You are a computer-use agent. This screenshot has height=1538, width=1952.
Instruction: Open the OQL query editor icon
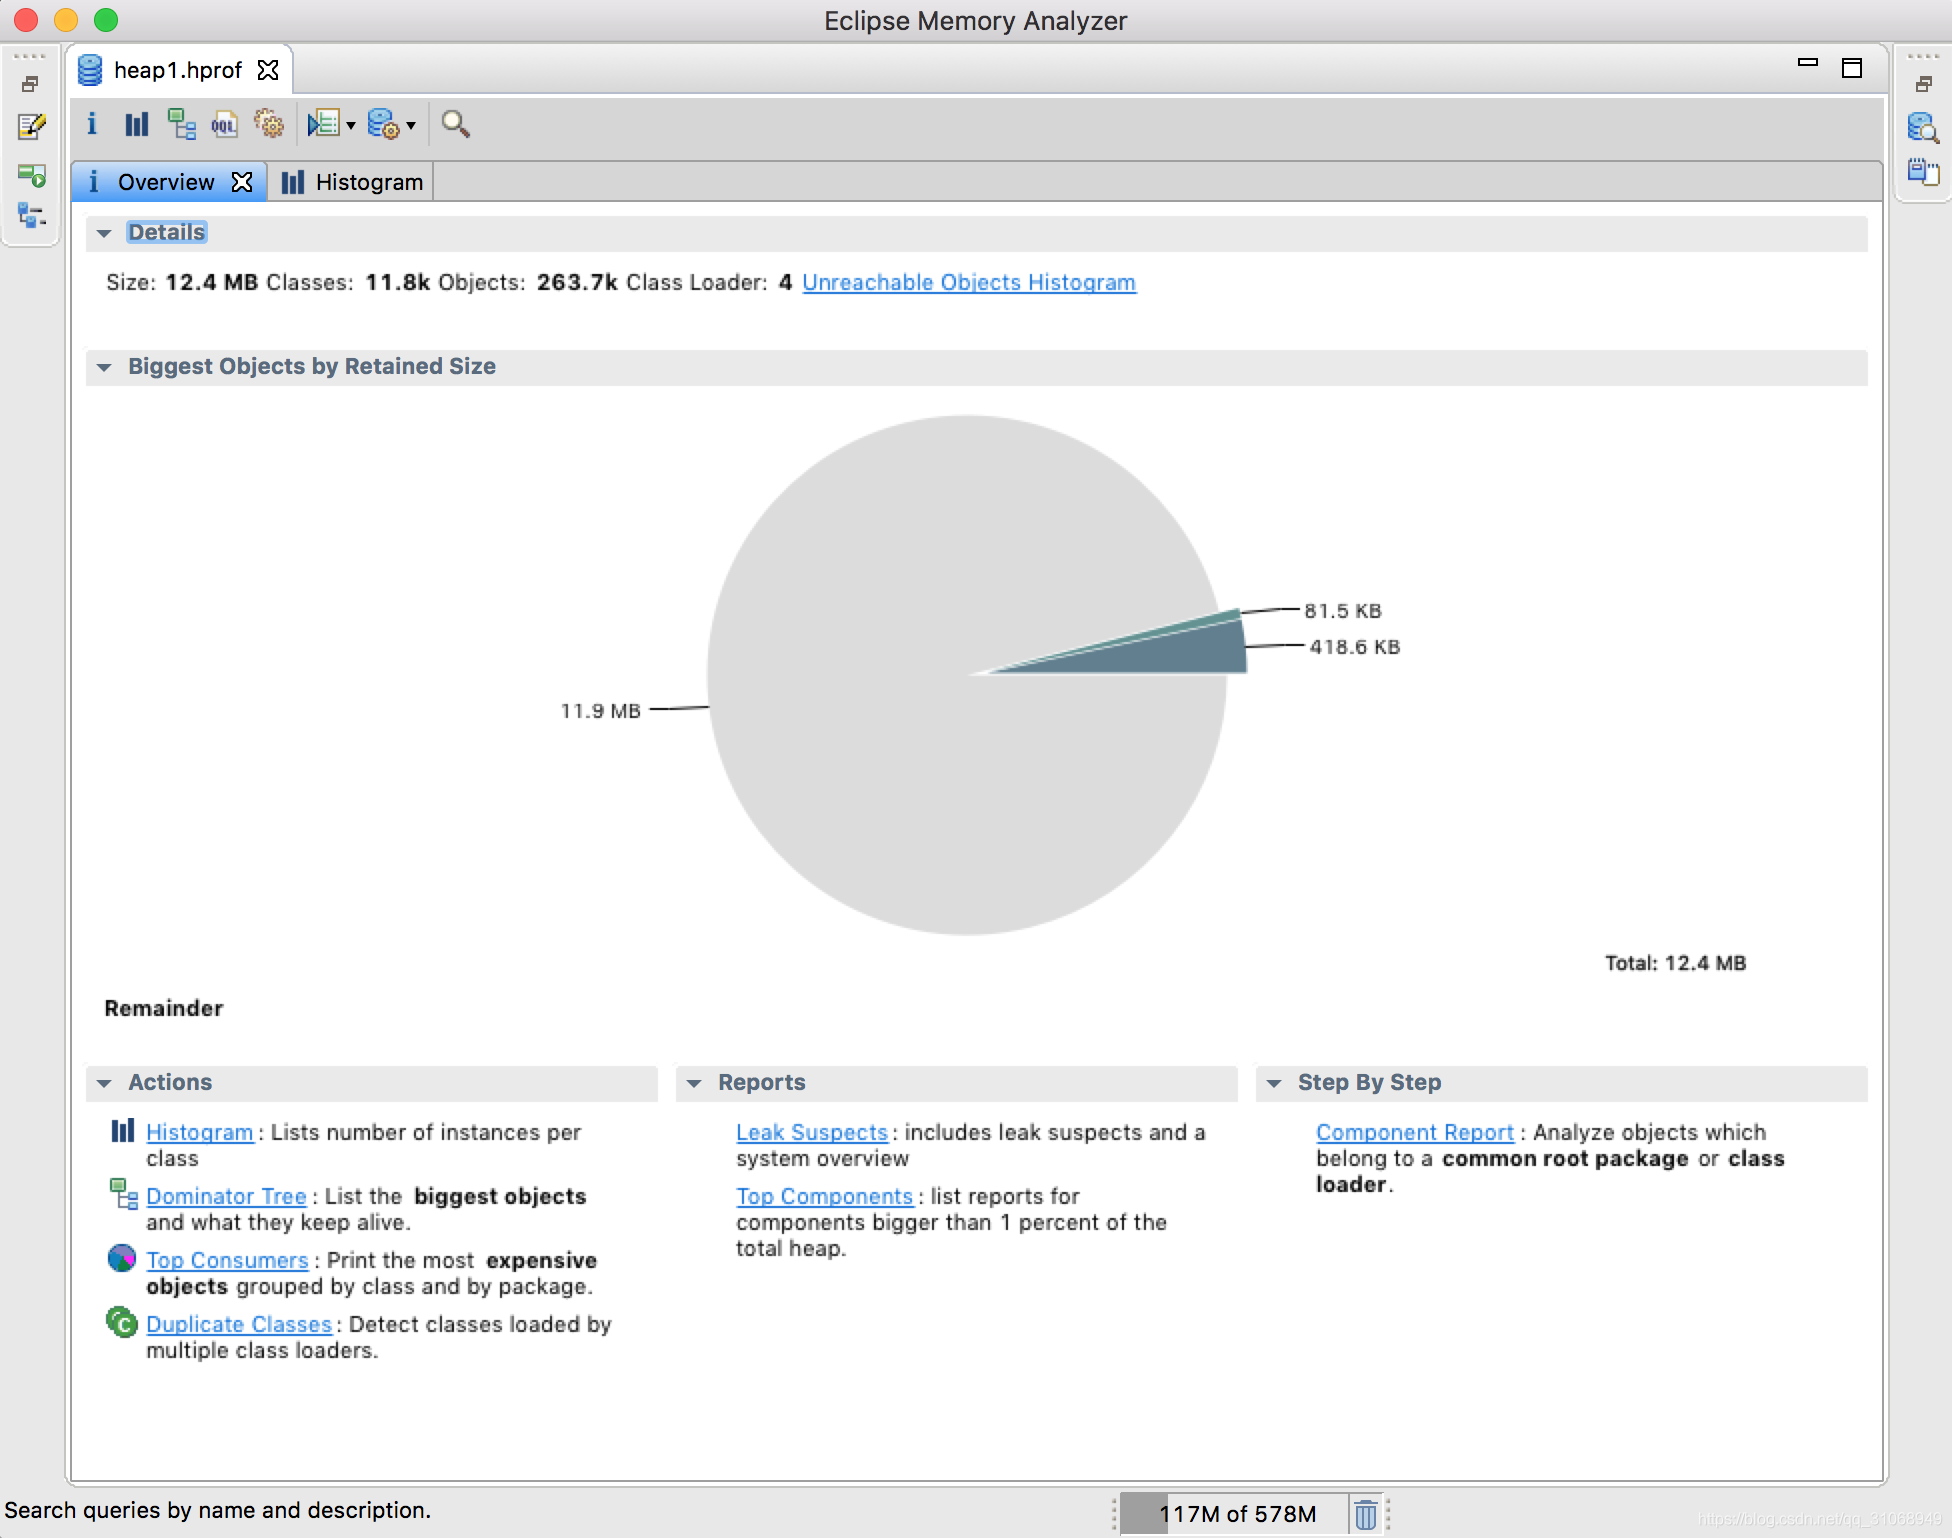pyautogui.click(x=224, y=124)
